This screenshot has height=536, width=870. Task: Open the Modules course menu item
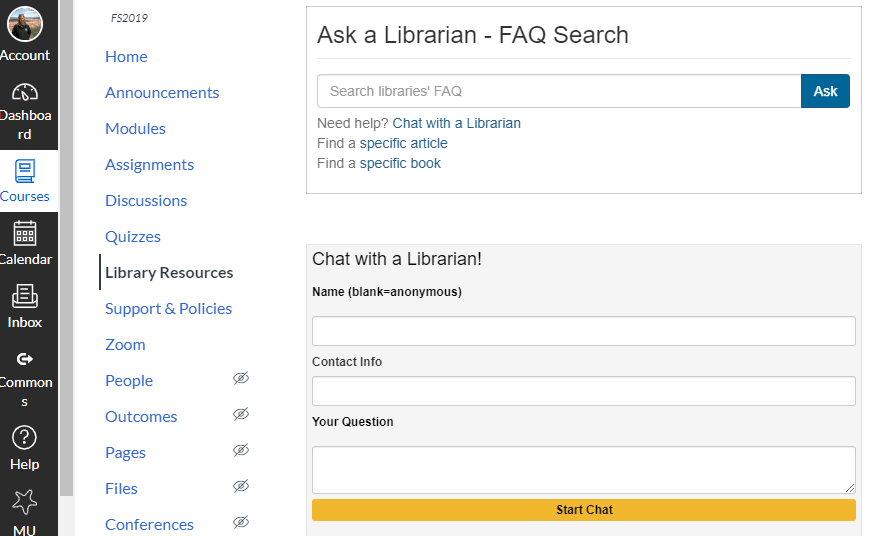point(135,129)
